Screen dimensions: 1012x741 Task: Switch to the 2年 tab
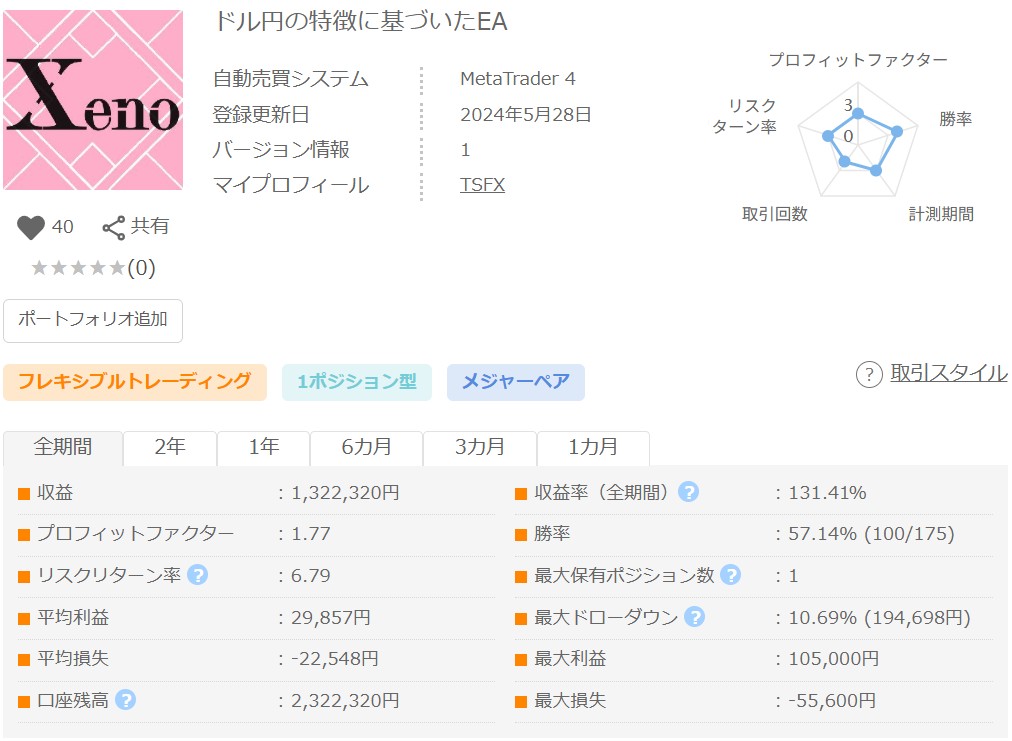[x=170, y=447]
